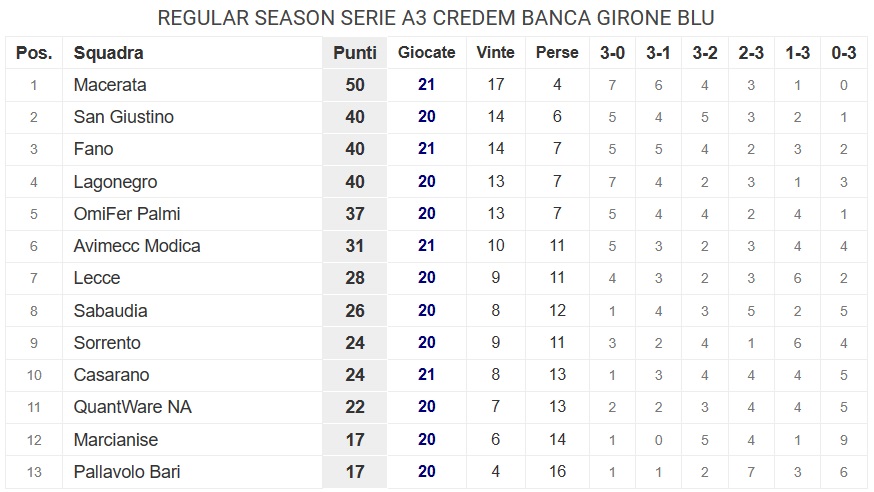This screenshot has height=492, width=874.
Task: Click the 3-0 column header
Action: point(612,53)
